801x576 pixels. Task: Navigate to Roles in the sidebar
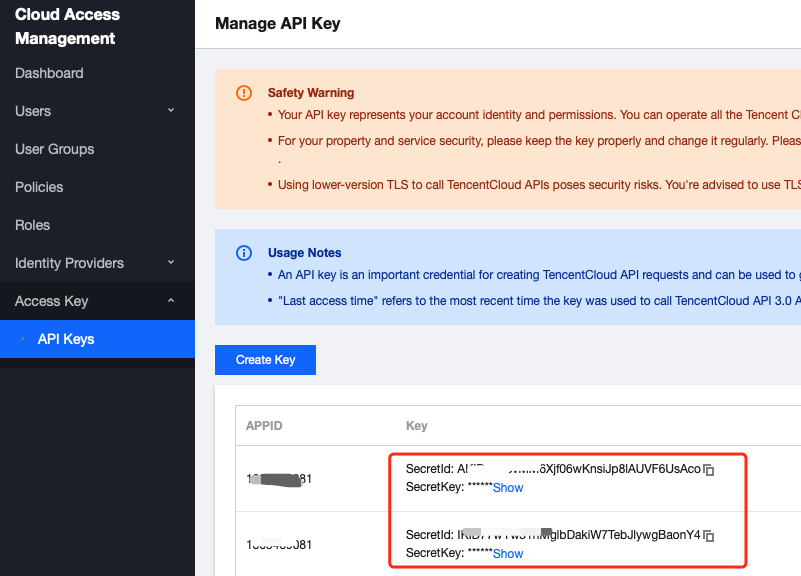[32, 225]
